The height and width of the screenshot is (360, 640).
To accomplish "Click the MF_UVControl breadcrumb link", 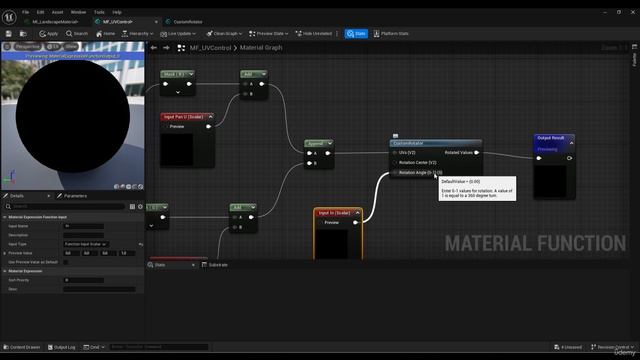I will coord(210,48).
